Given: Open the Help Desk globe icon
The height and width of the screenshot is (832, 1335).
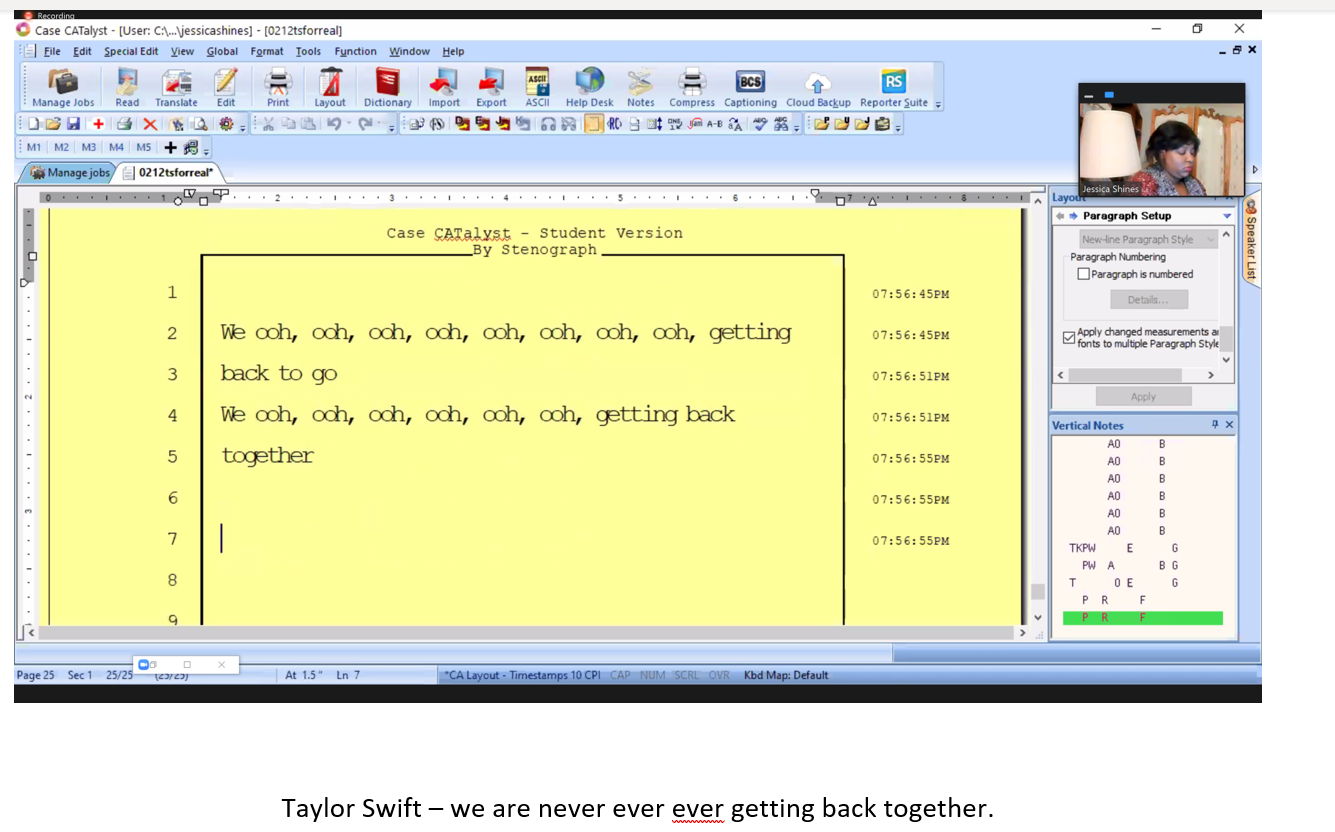Looking at the screenshot, I should coord(590,88).
